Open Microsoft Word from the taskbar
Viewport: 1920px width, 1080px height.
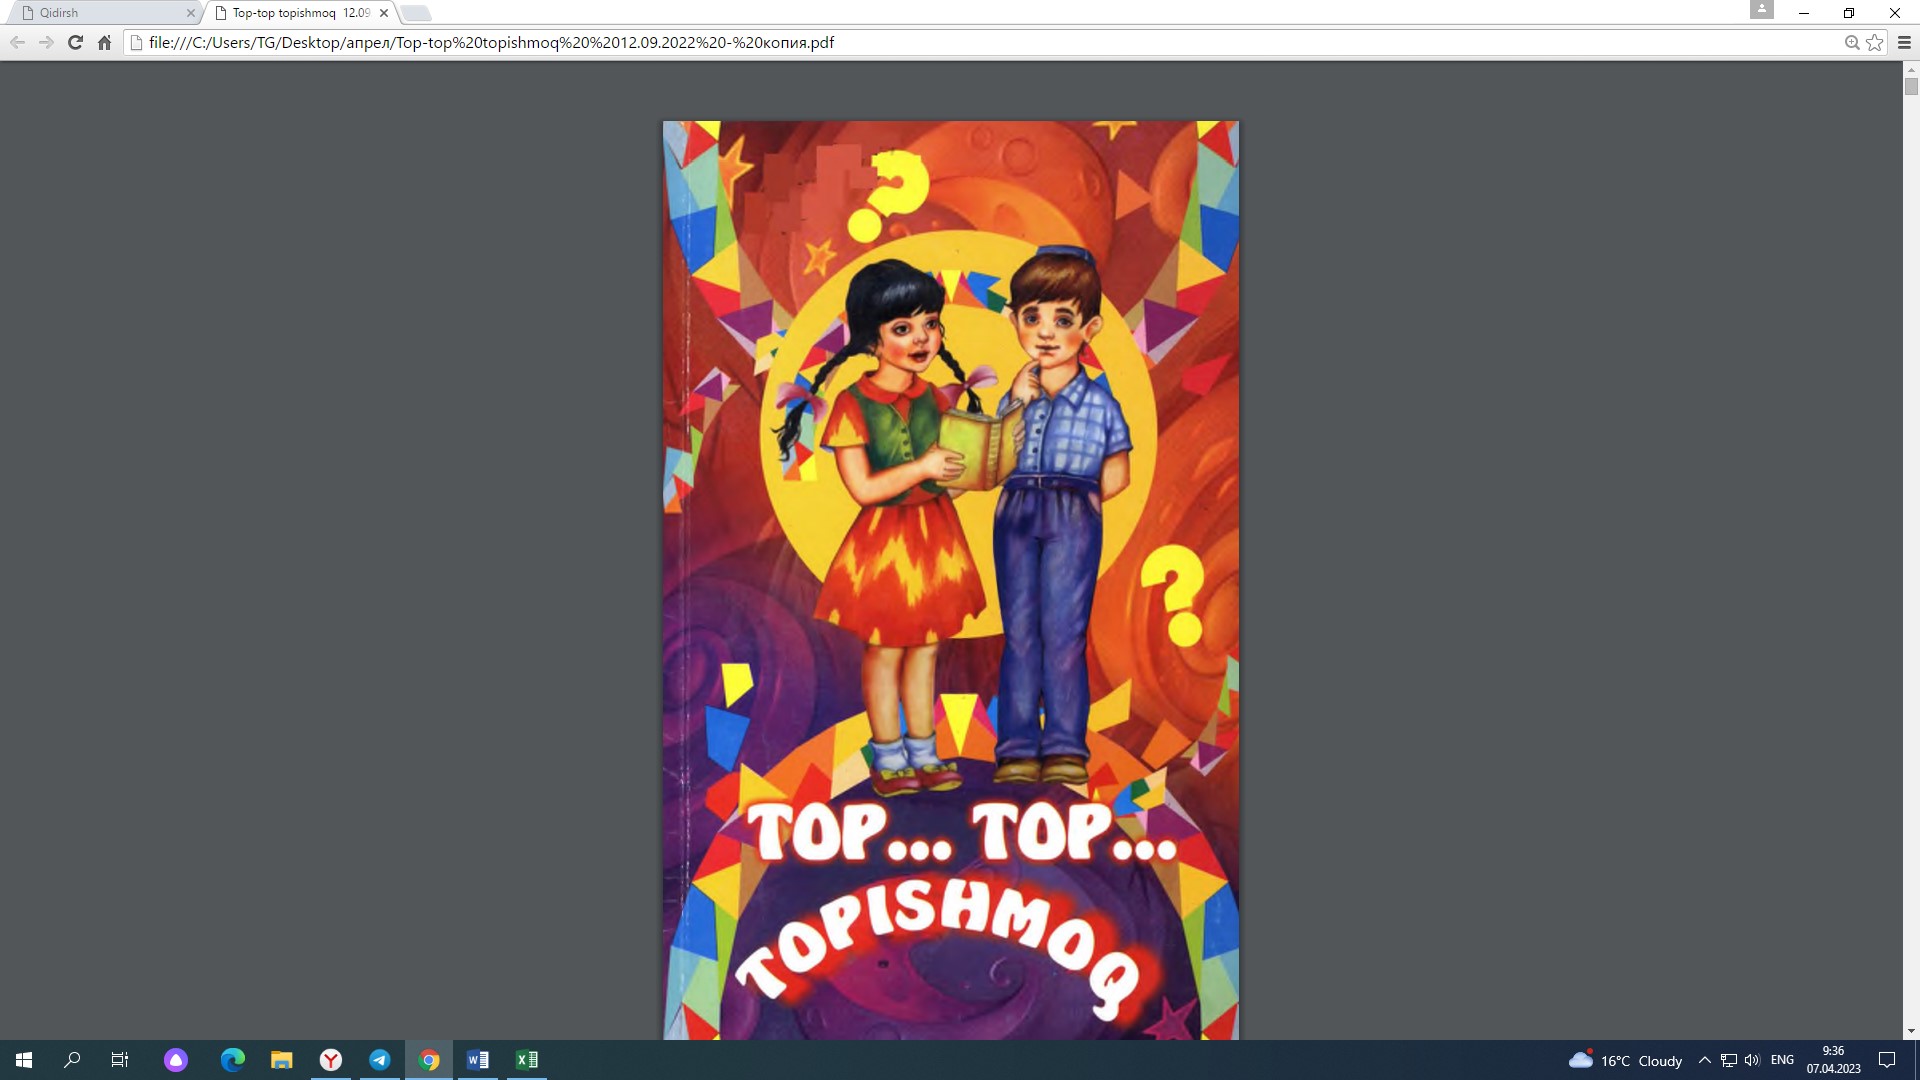point(477,1060)
